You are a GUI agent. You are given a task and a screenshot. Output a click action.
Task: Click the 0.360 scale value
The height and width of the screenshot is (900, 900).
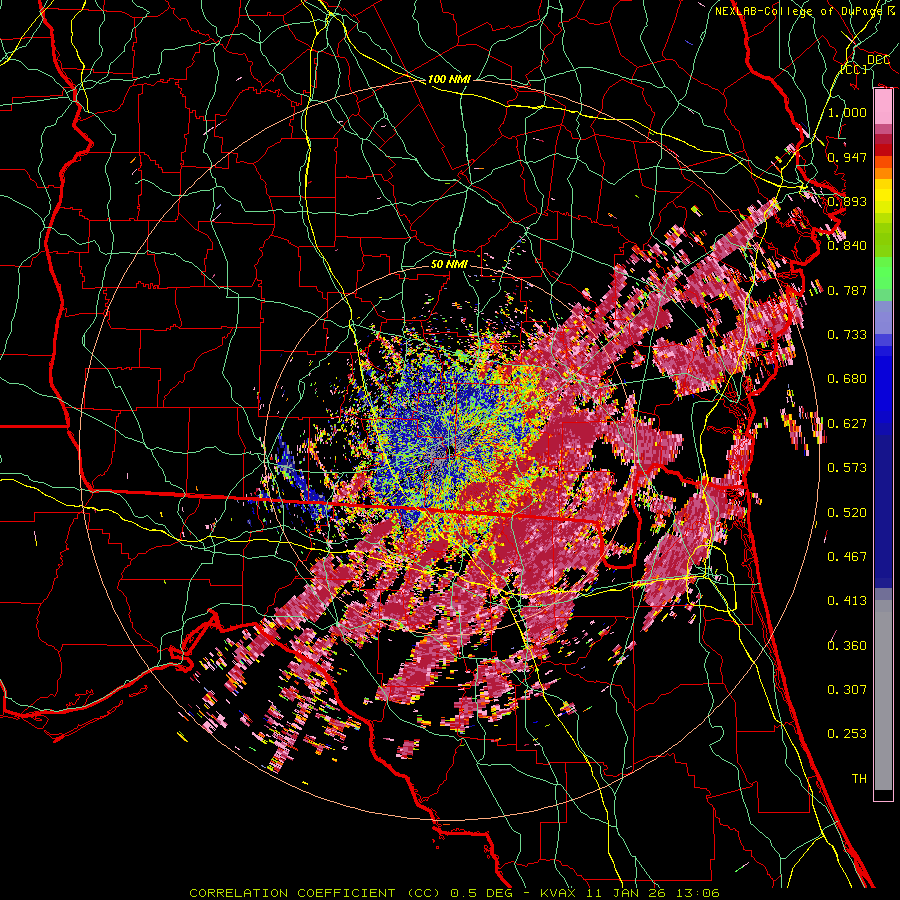847,646
